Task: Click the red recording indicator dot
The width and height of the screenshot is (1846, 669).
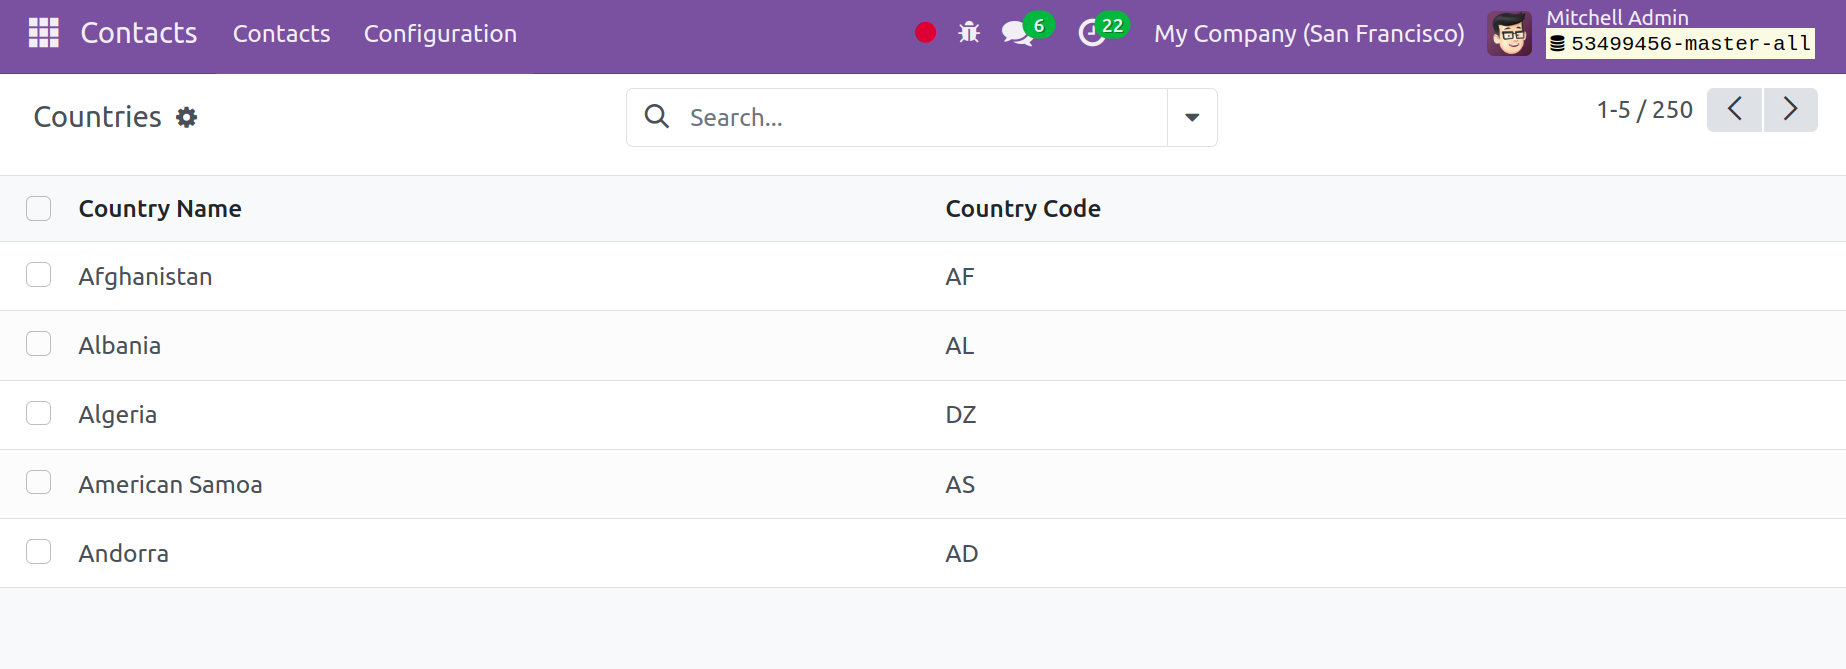Action: 925,33
